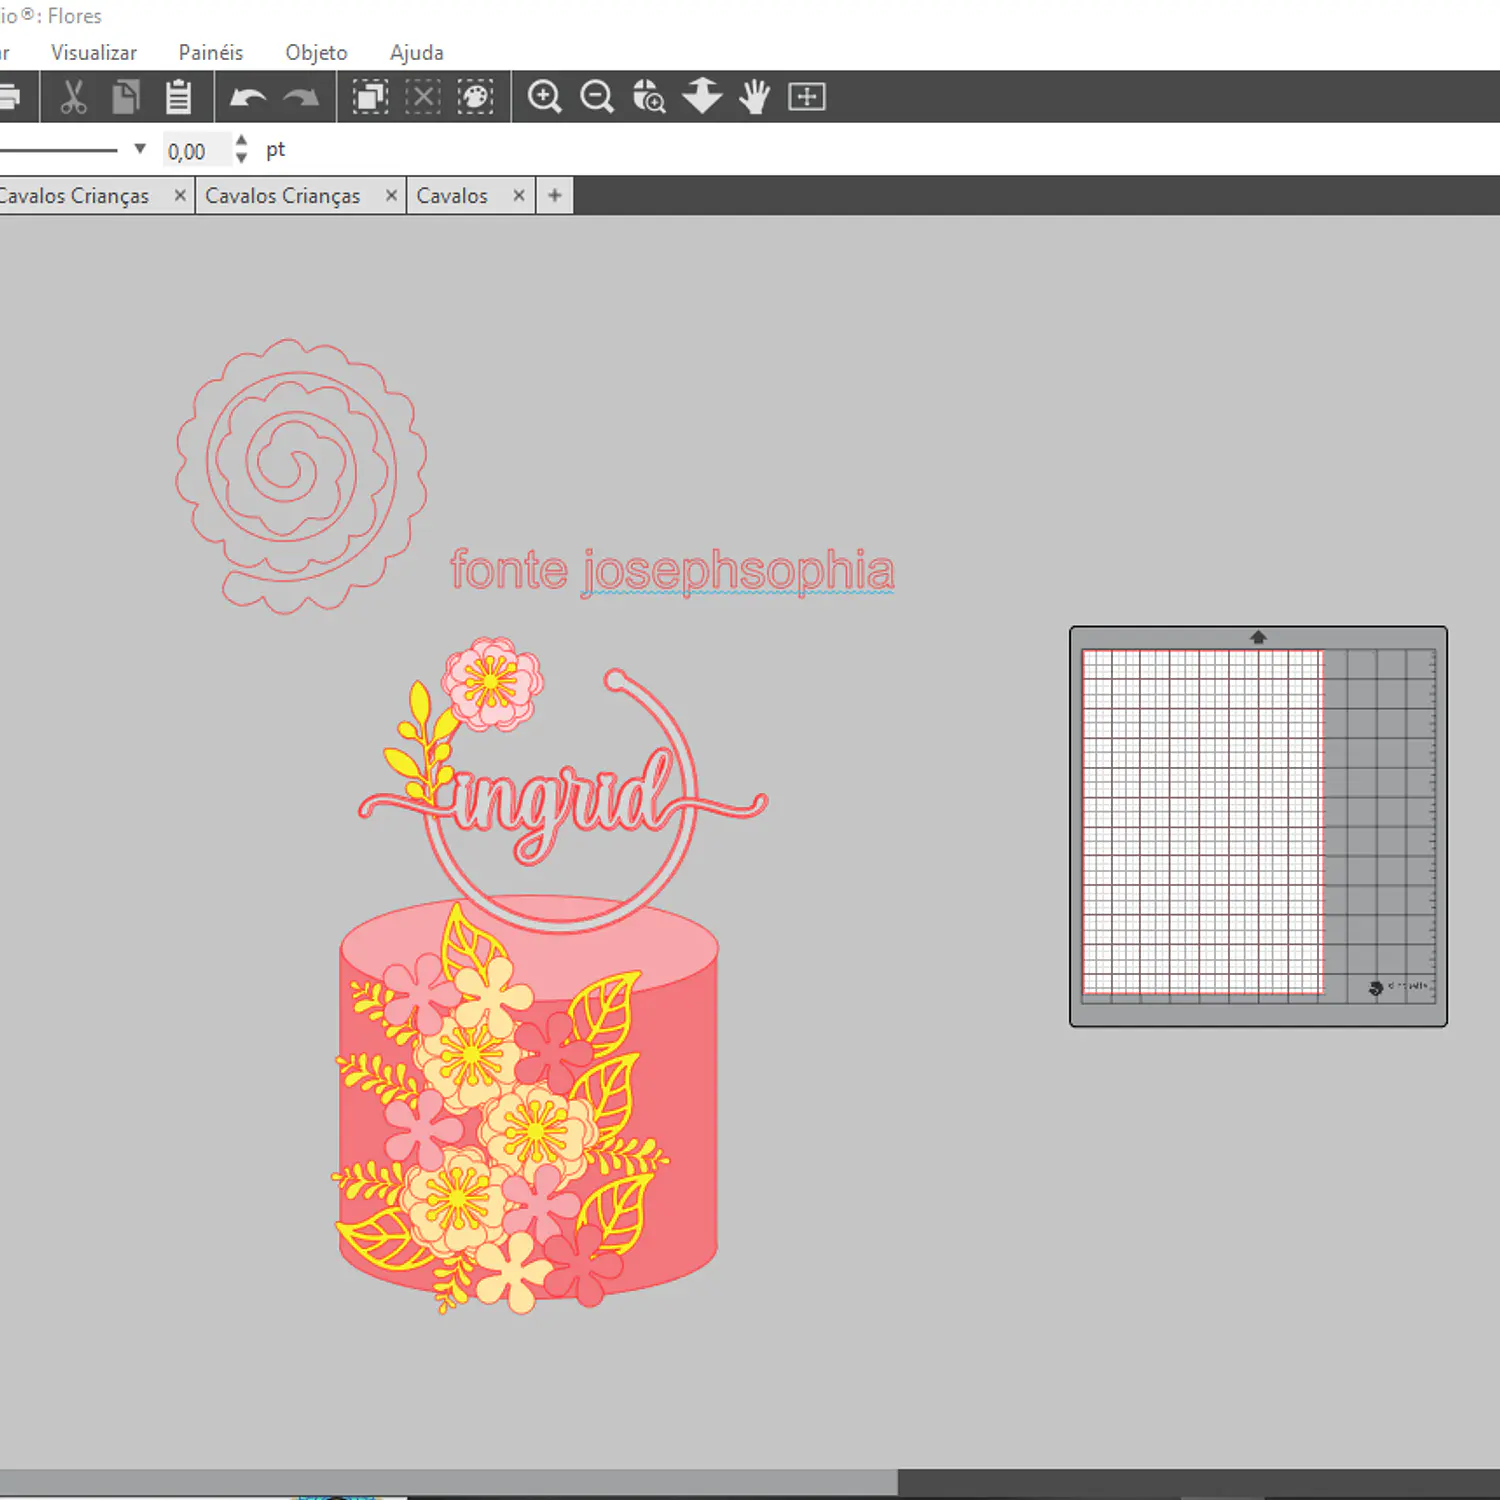
Task: Click the Paste clipboard icon
Action: pos(179,97)
